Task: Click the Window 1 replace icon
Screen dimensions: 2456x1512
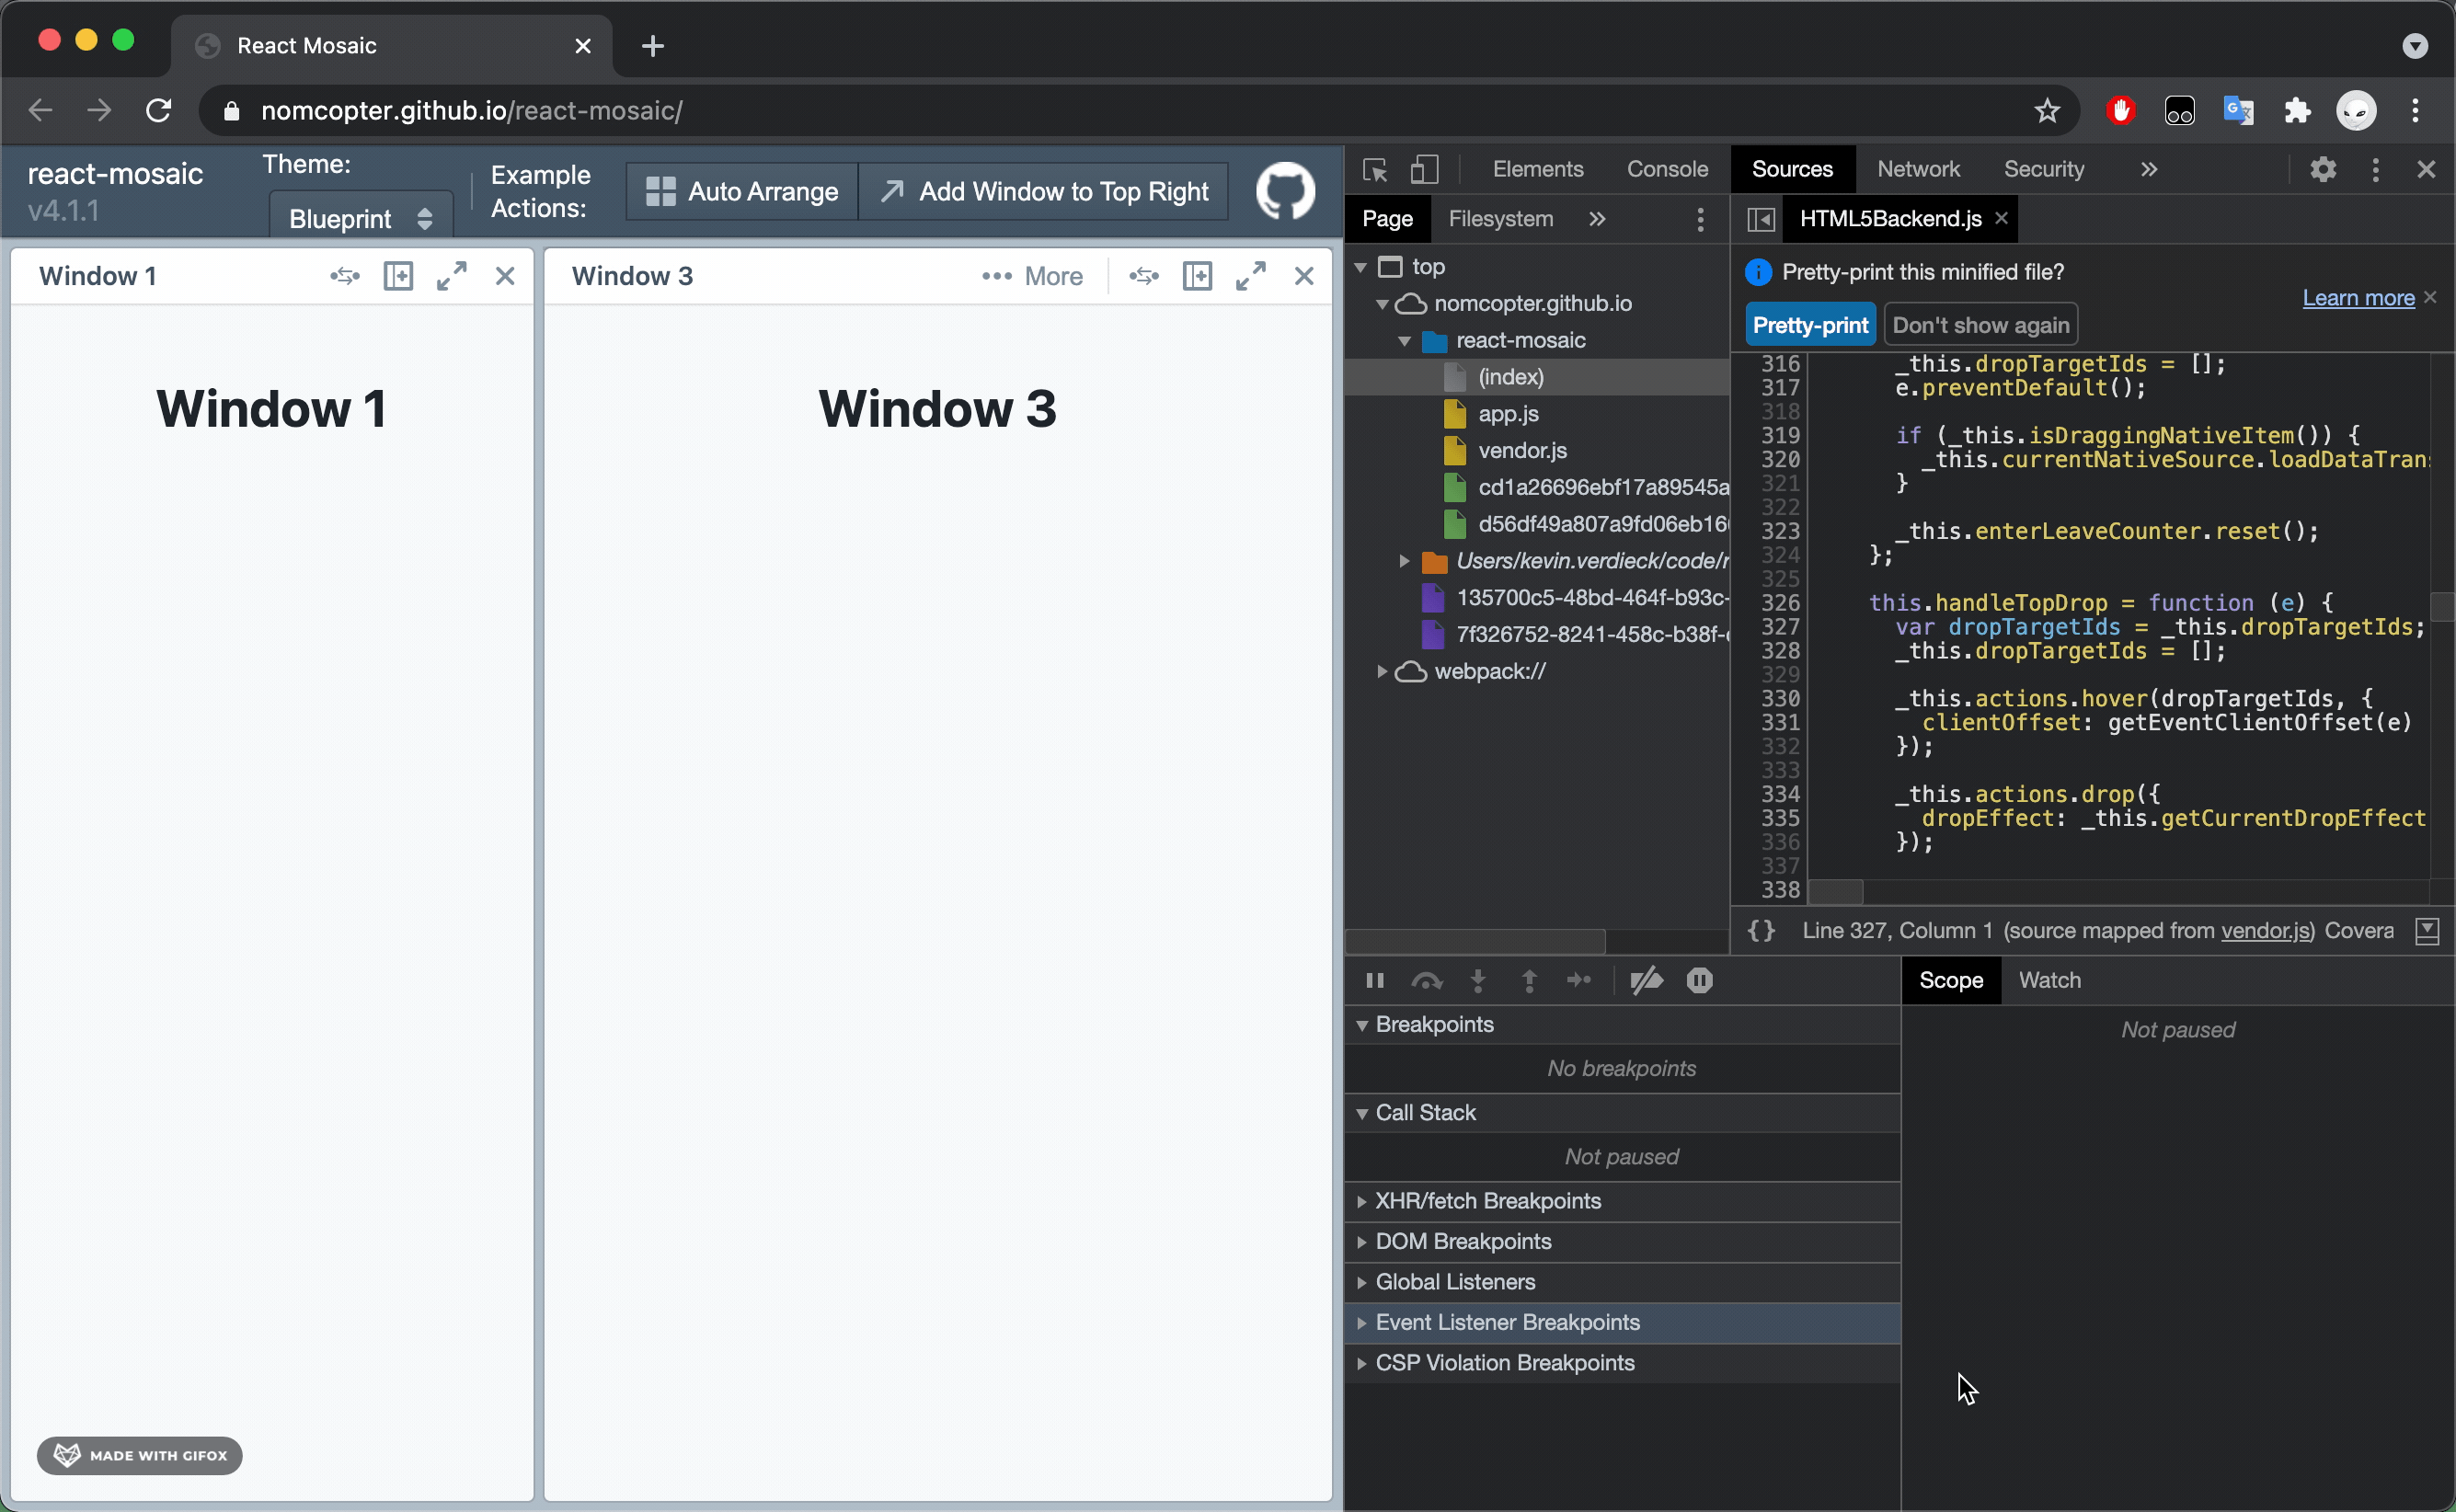Action: tap(345, 276)
